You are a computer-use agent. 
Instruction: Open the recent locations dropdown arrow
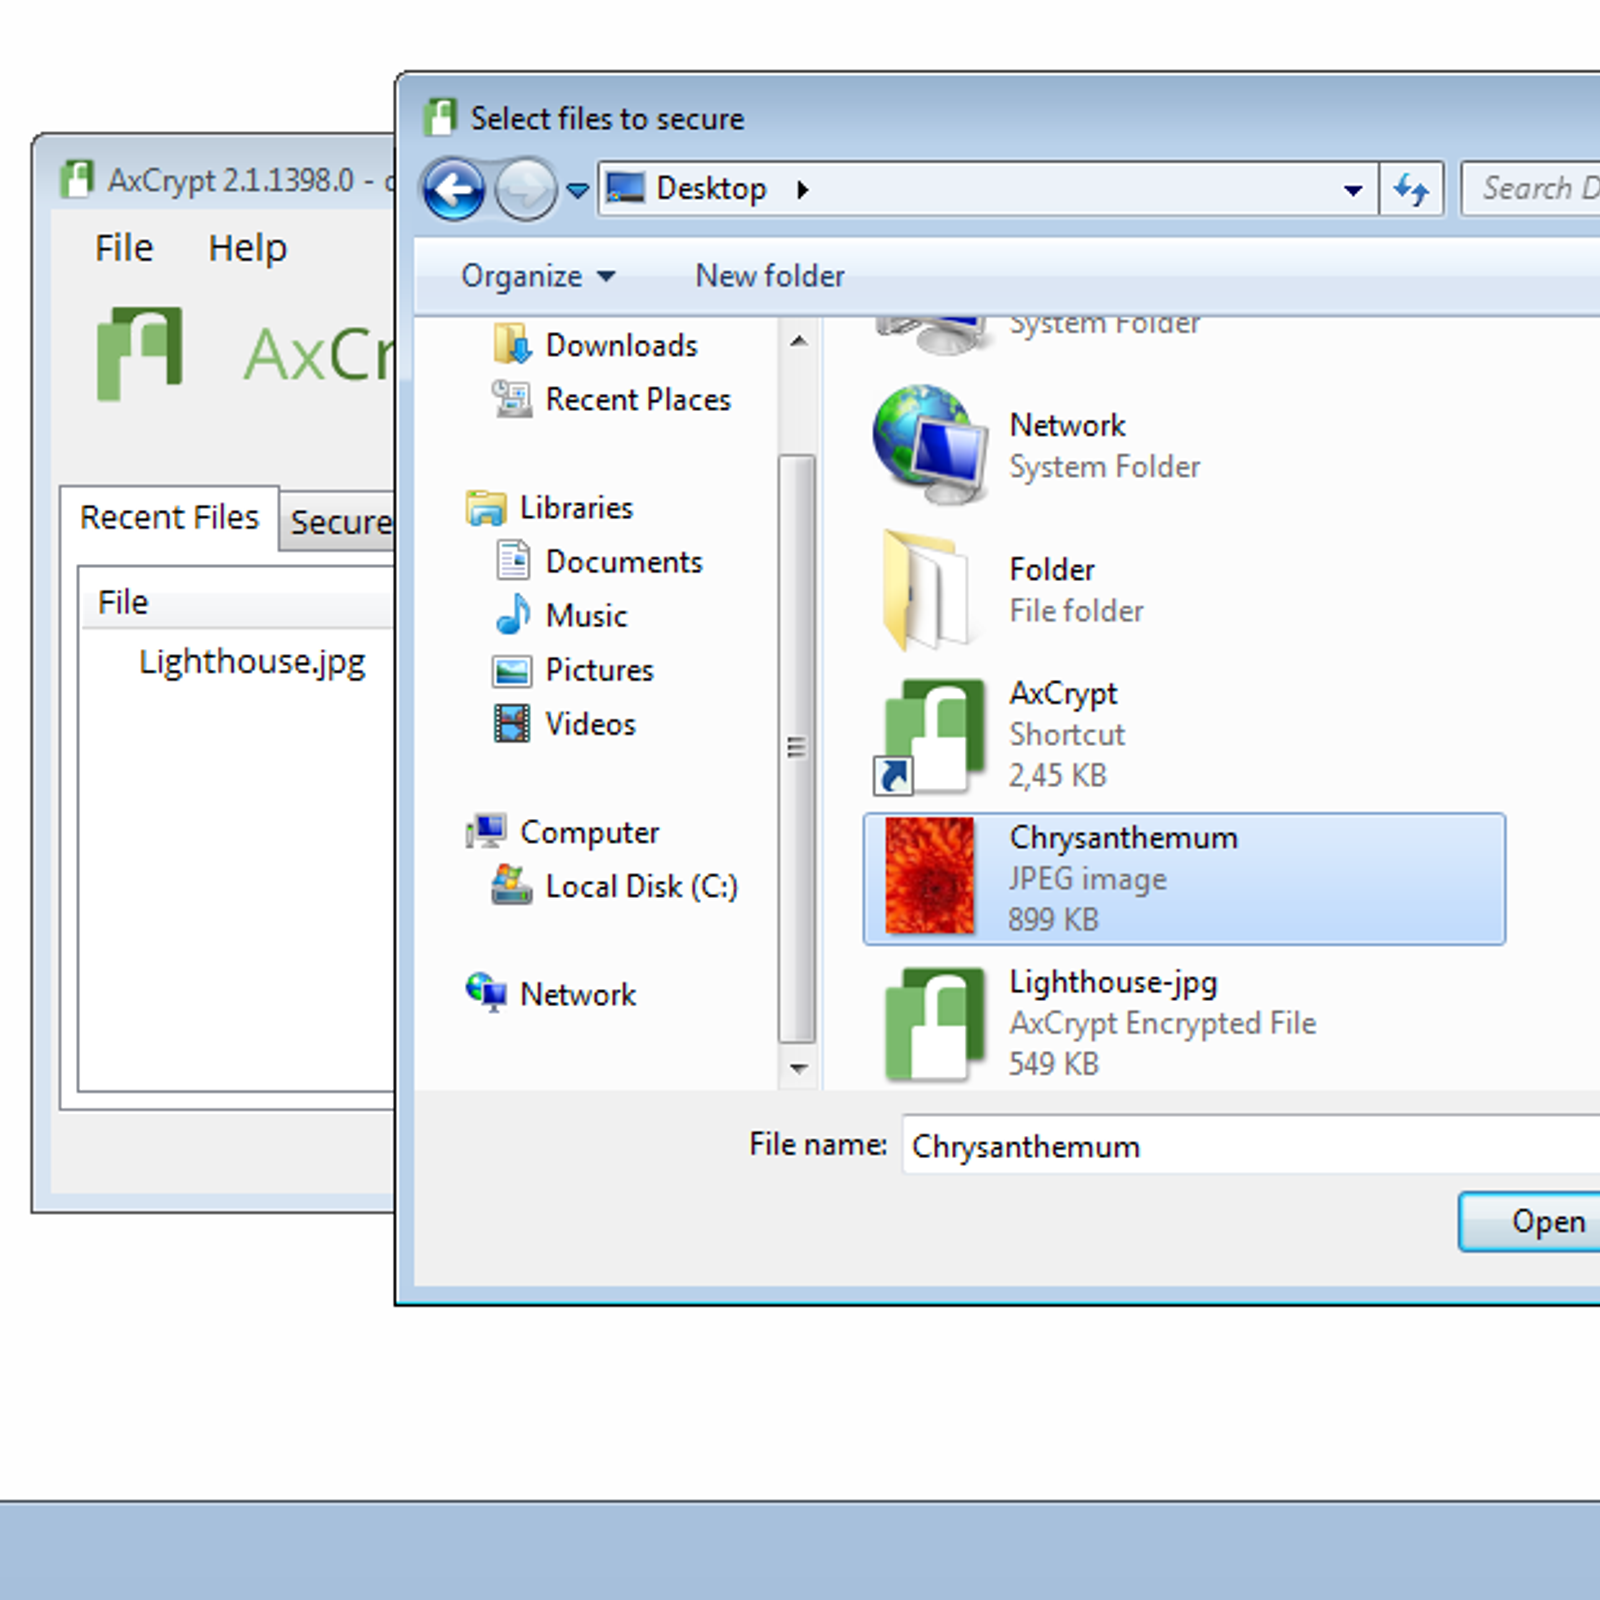(577, 190)
